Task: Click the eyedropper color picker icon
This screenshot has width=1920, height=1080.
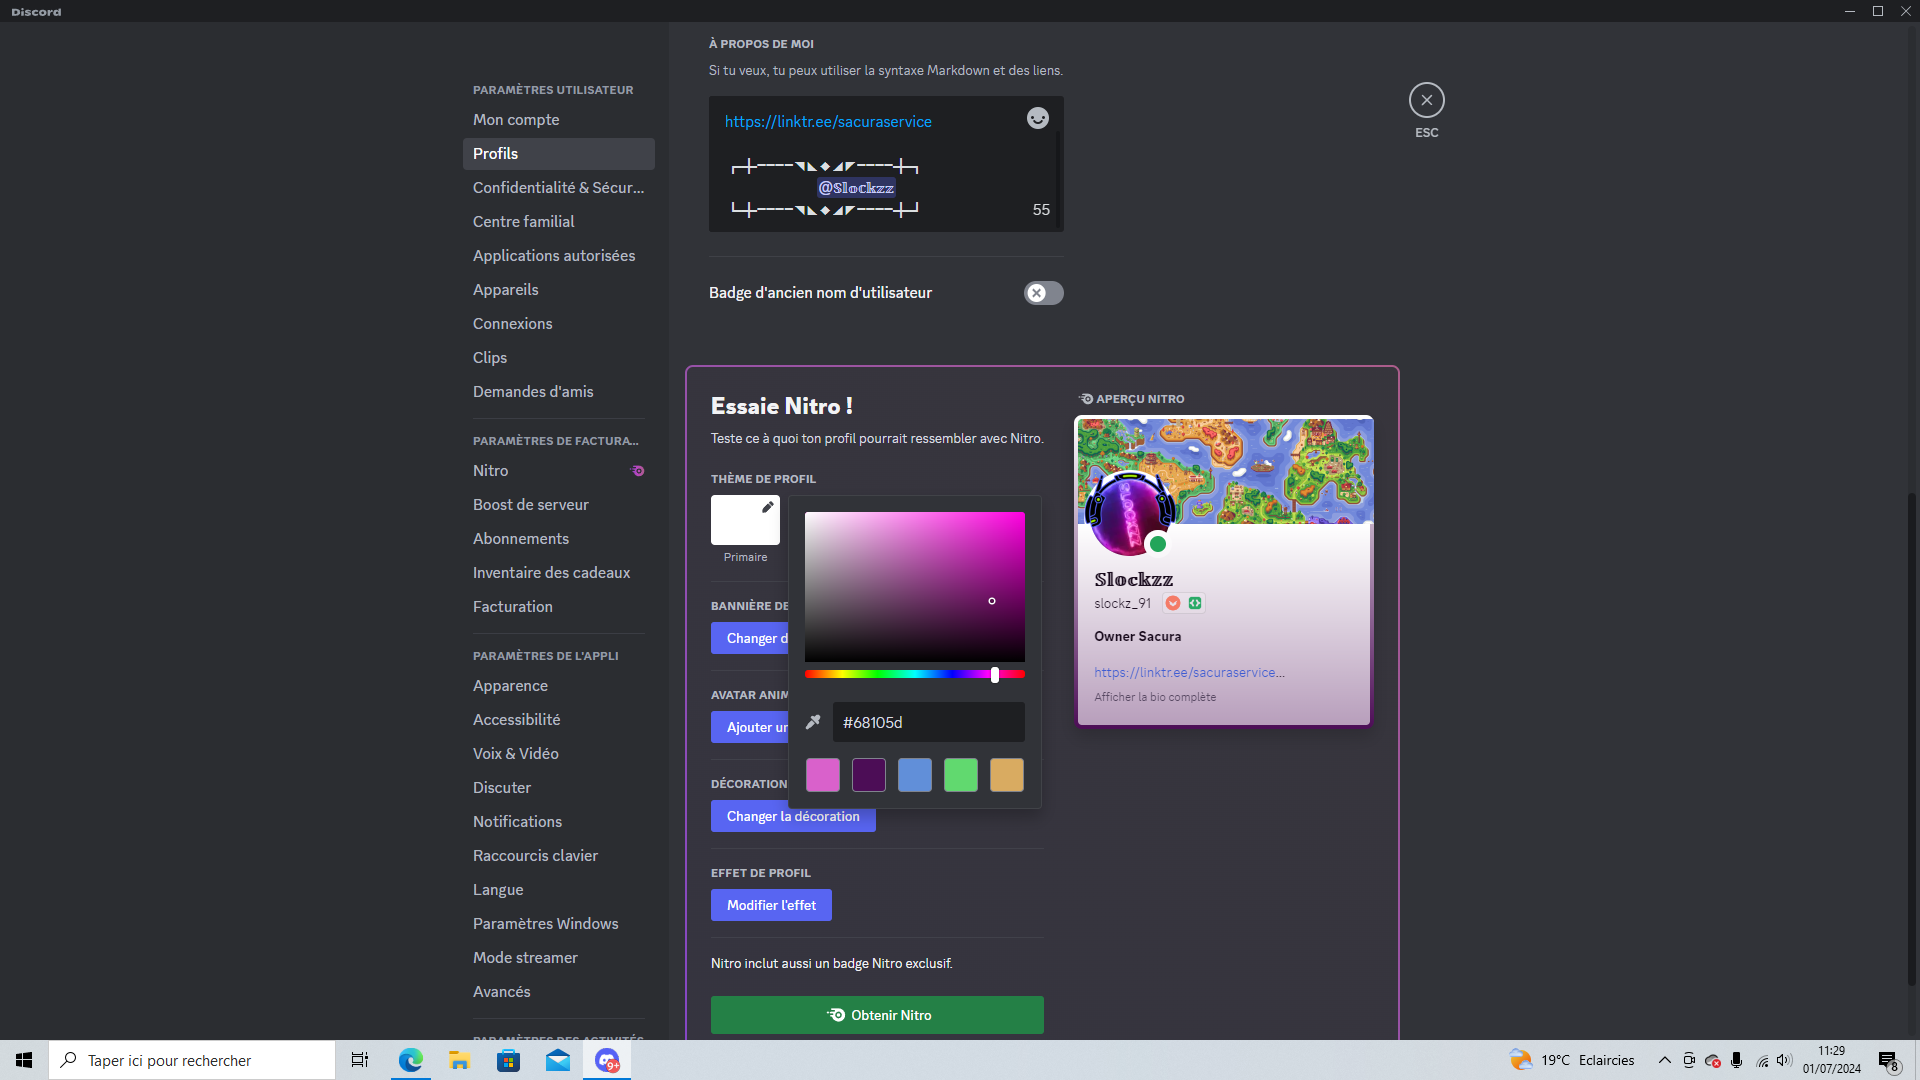Action: 813,722
